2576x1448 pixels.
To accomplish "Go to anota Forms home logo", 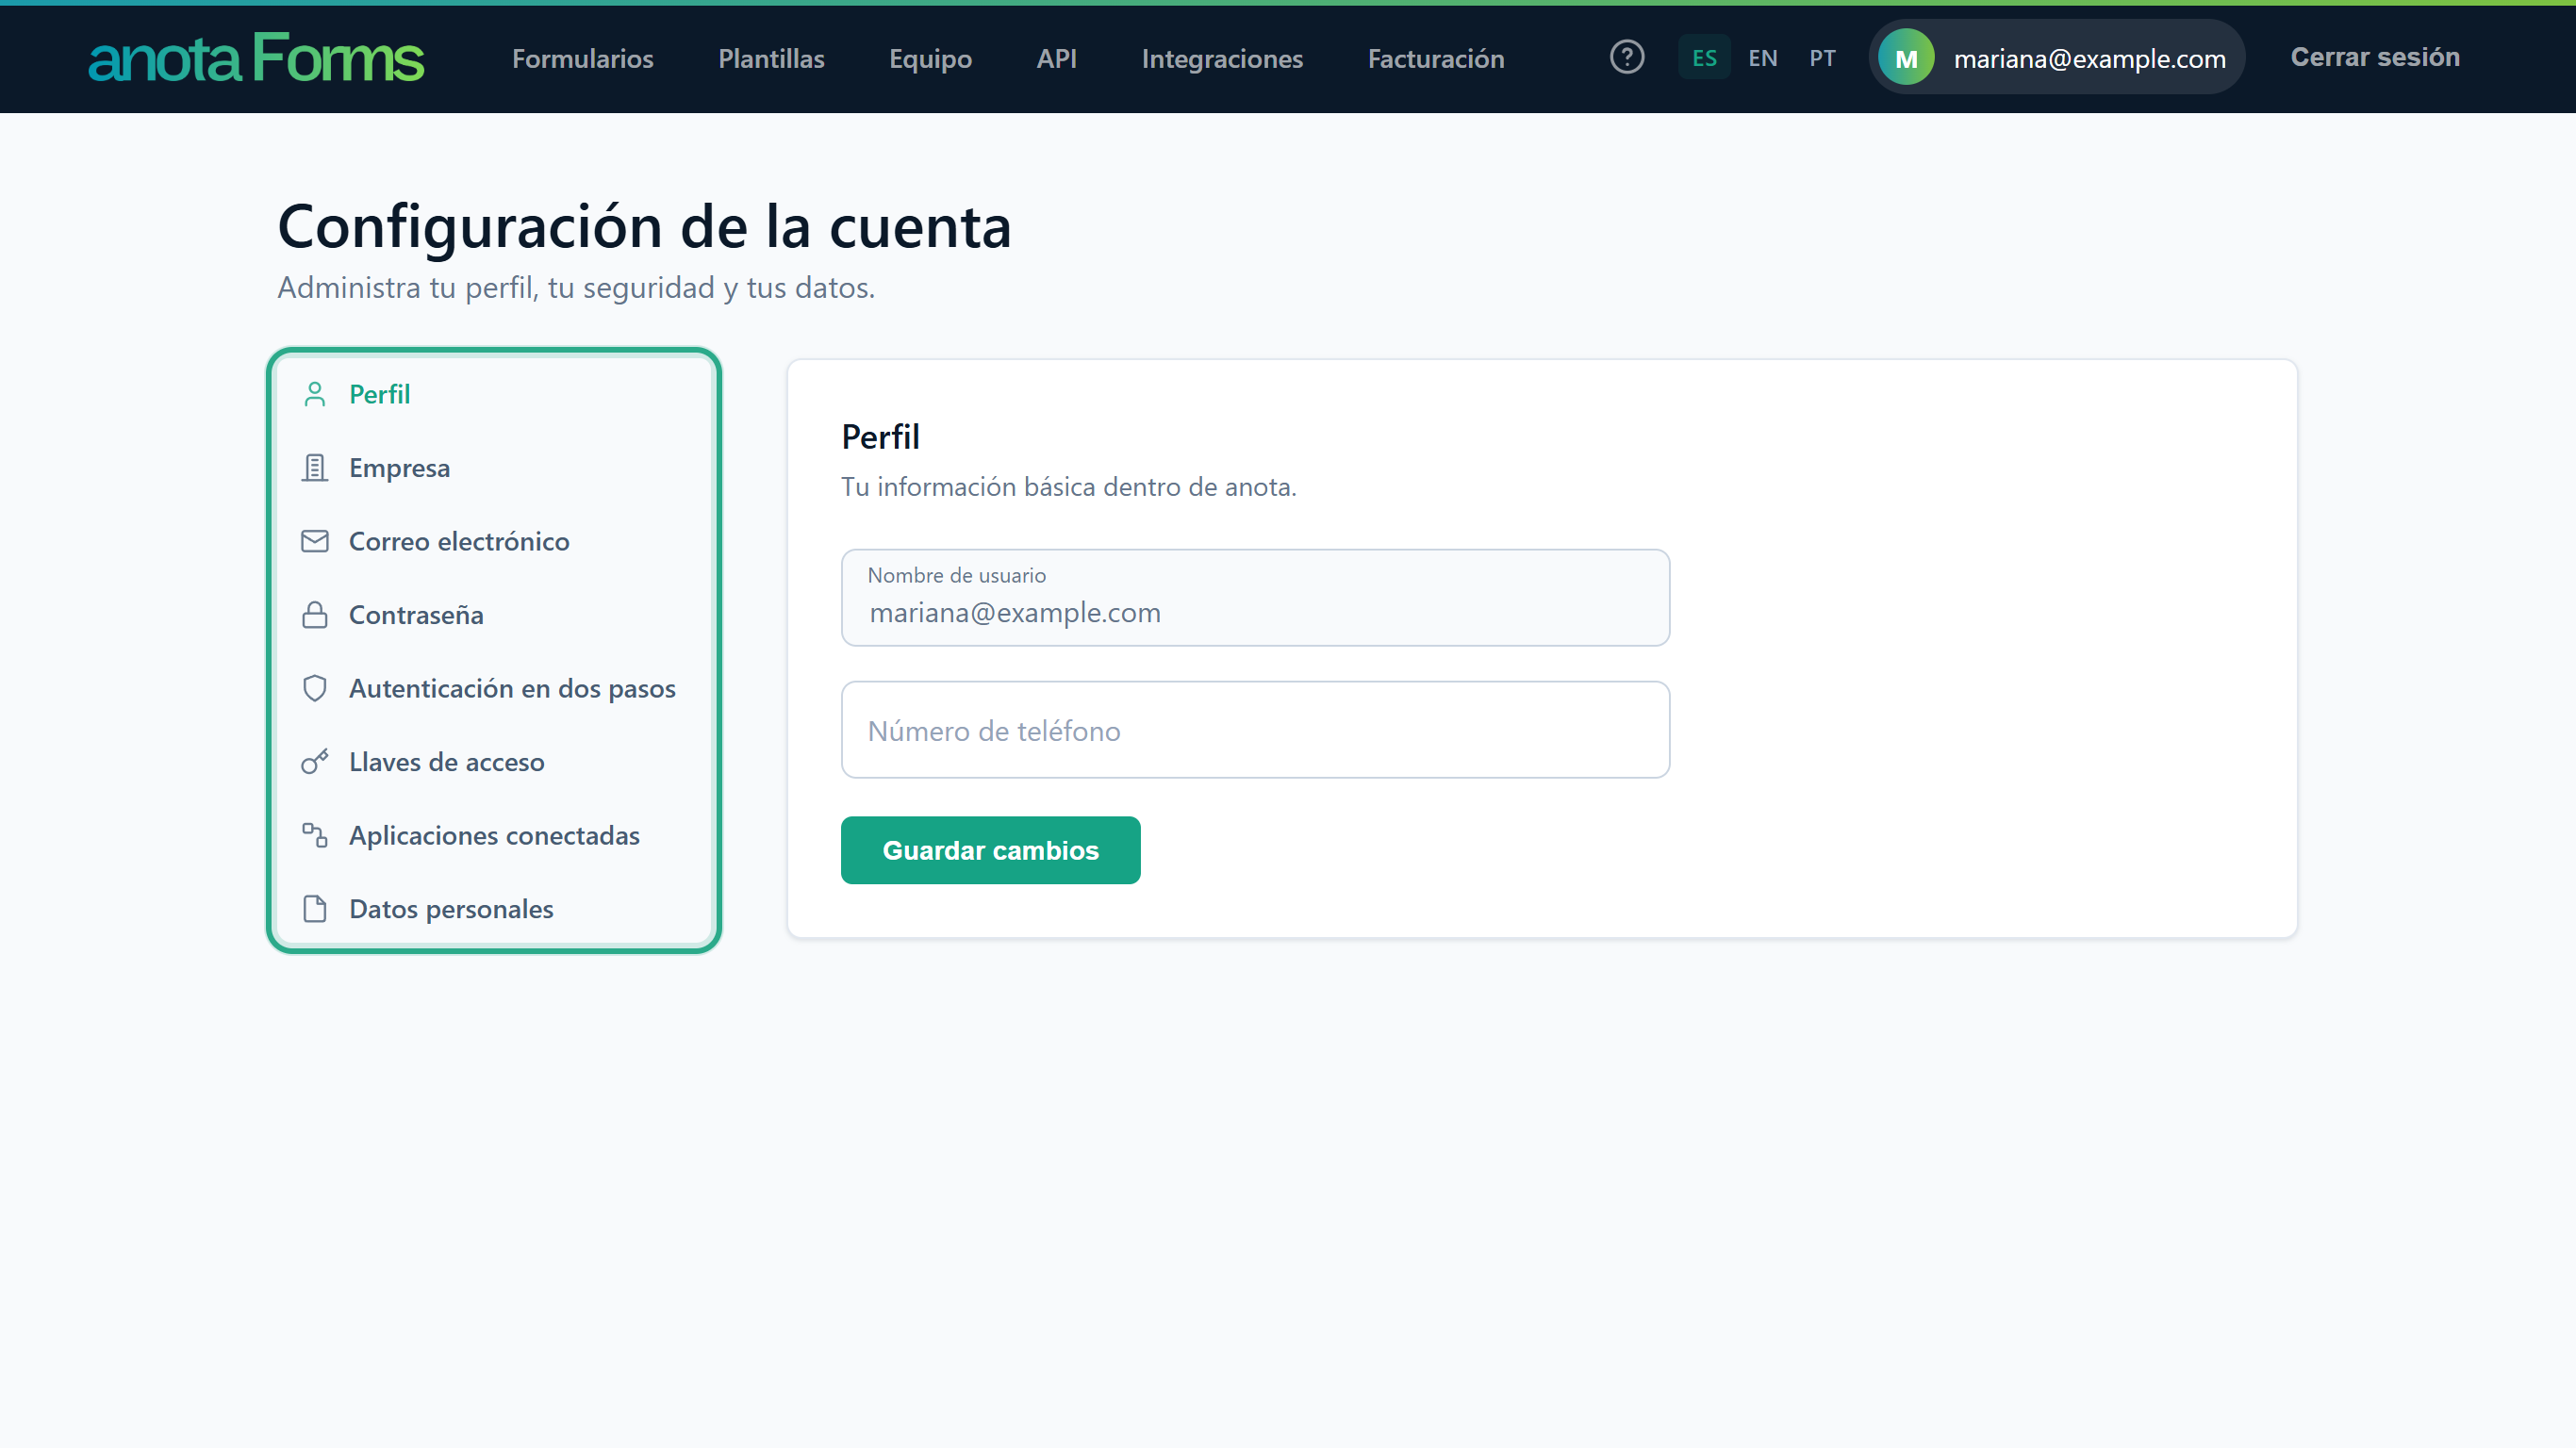I will (x=256, y=58).
